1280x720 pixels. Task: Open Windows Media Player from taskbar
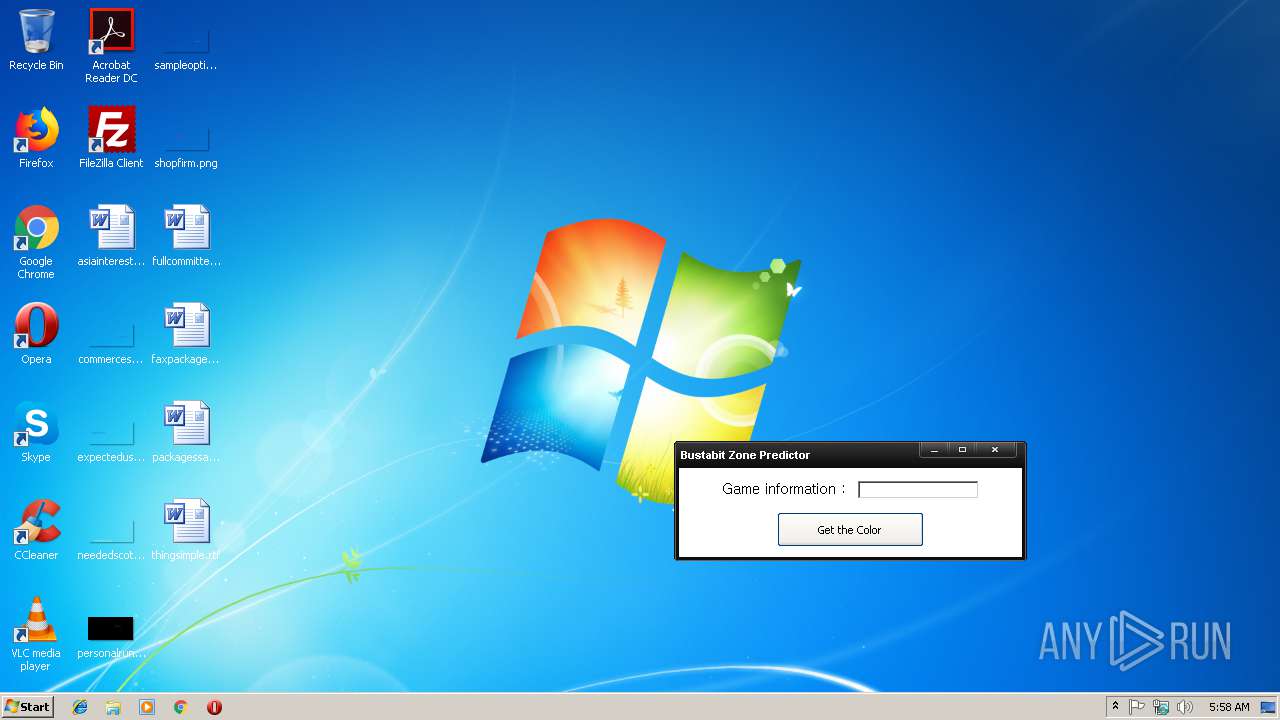[x=147, y=707]
